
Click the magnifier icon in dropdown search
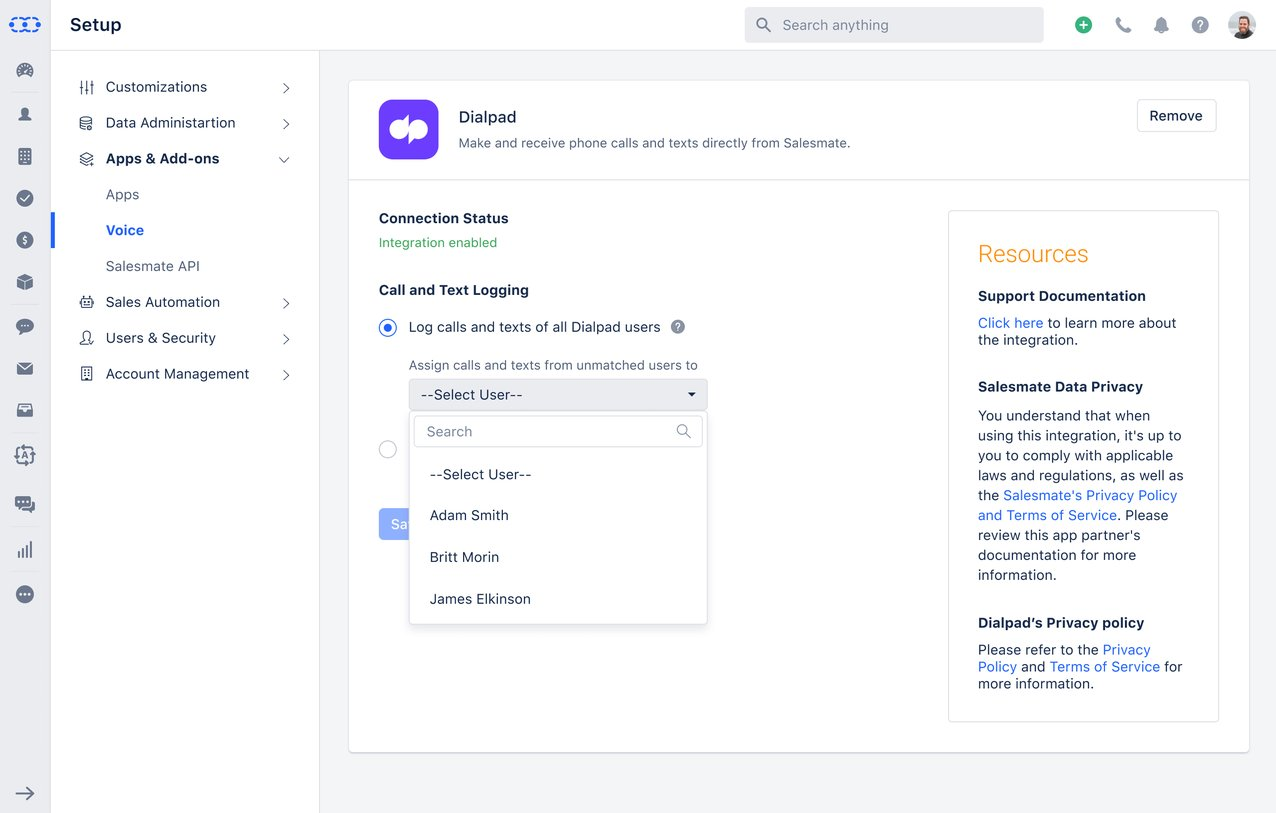(684, 431)
